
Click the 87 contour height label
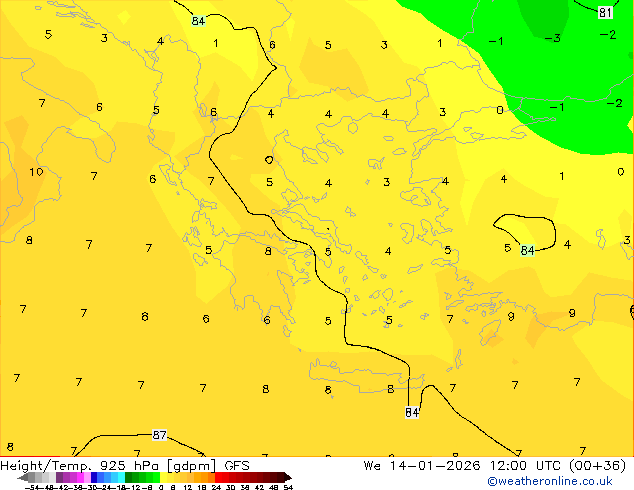click(x=159, y=435)
